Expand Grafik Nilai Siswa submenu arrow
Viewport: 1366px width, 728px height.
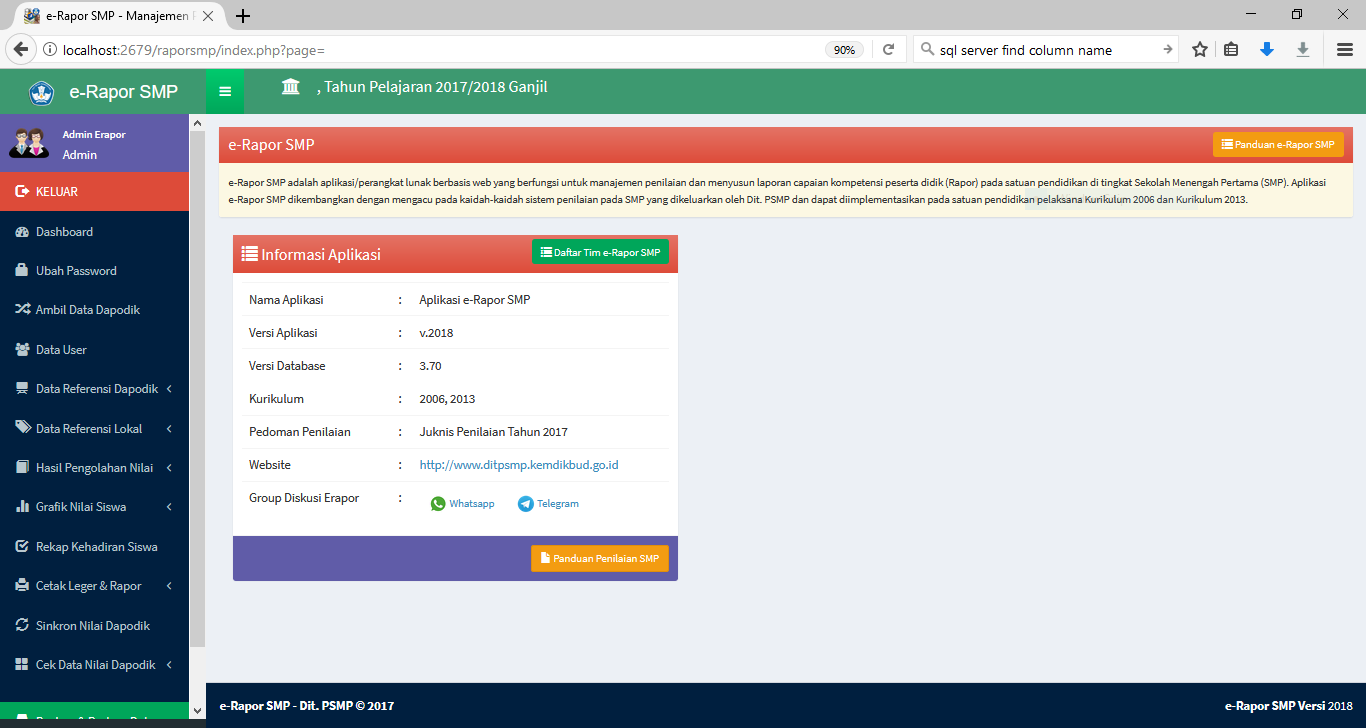tap(169, 507)
